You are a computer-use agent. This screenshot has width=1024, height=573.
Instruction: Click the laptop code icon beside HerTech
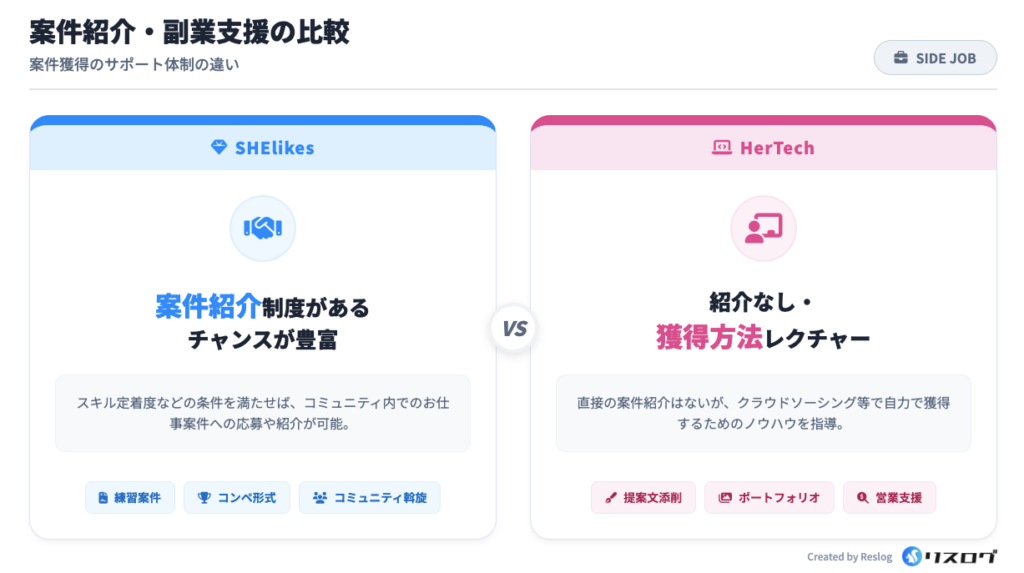tap(721, 148)
